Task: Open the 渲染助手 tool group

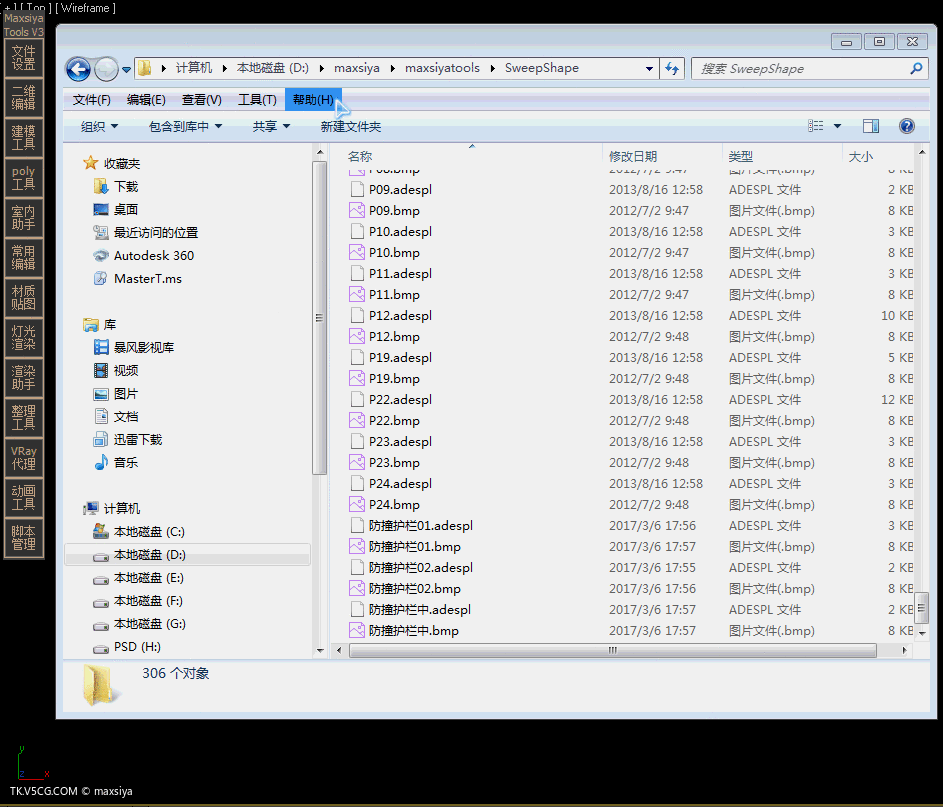Action: point(23,378)
